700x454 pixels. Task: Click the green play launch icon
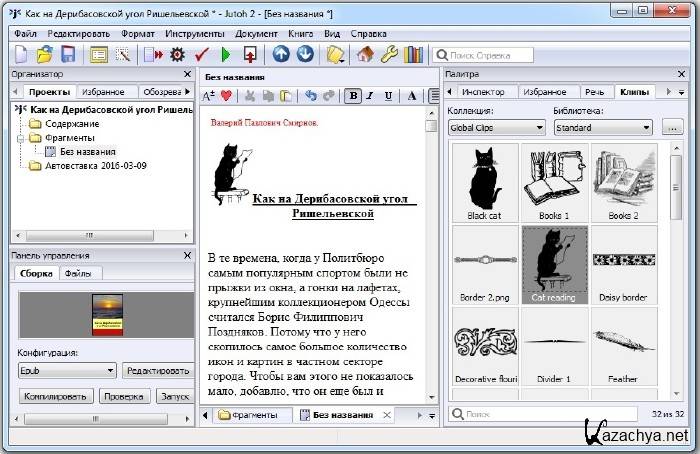coord(225,54)
